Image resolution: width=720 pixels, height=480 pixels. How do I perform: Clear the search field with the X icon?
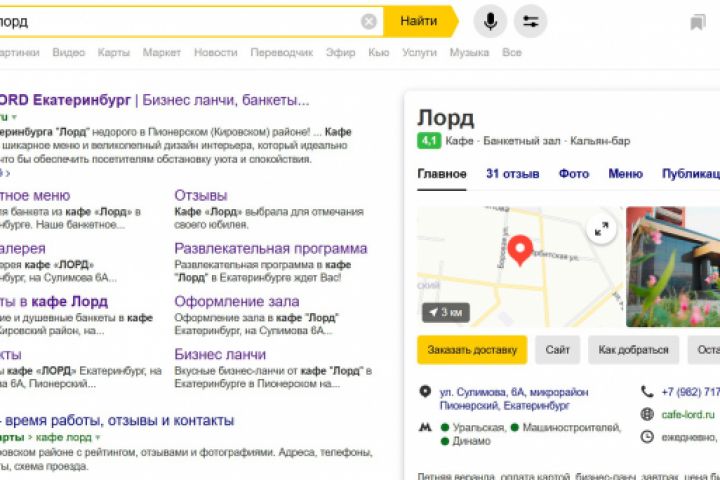click(x=369, y=21)
